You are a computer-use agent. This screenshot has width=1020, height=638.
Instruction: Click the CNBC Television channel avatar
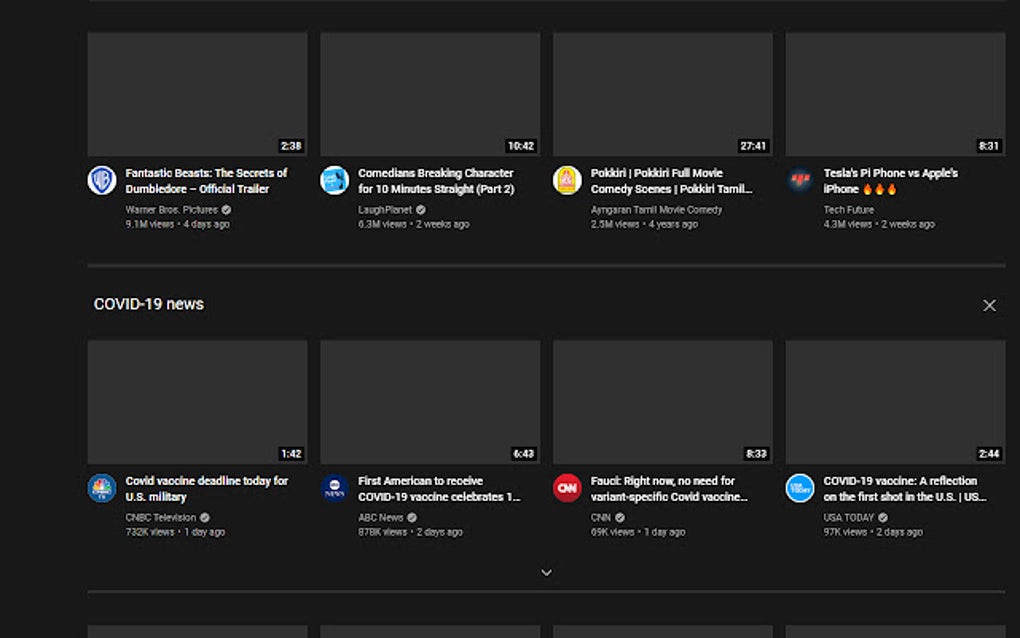[x=102, y=489]
